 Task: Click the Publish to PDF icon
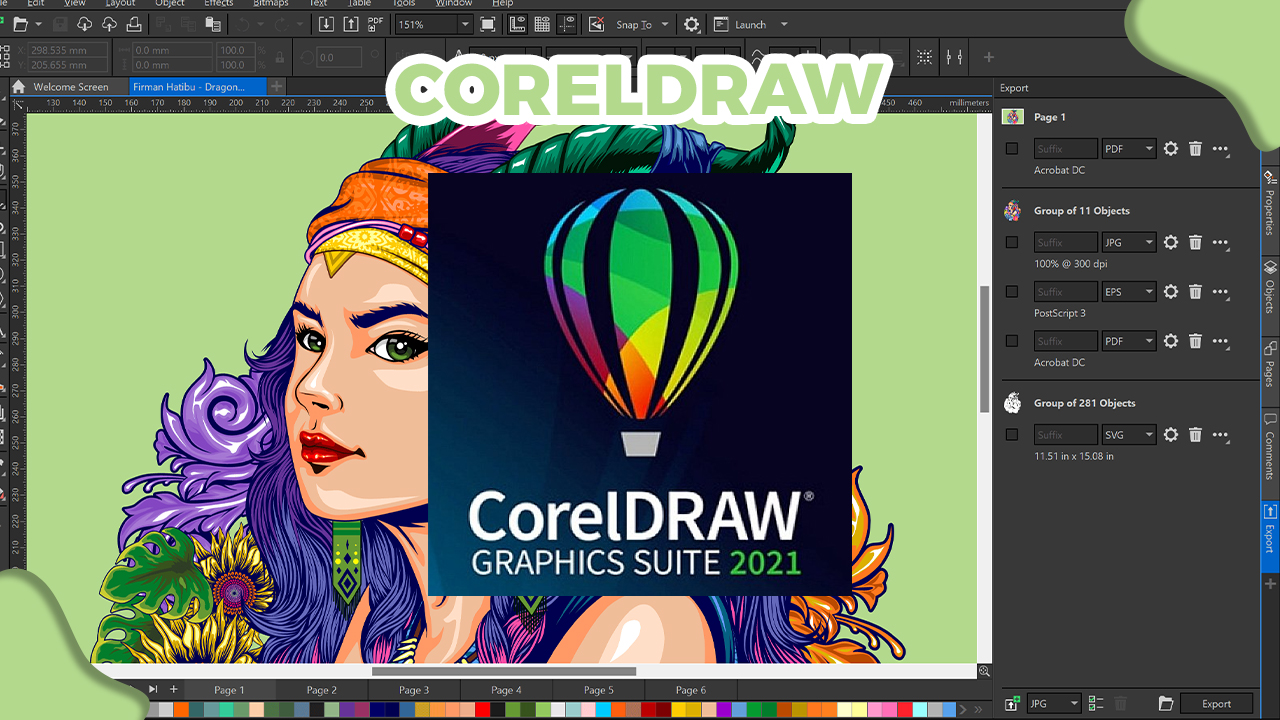point(375,24)
